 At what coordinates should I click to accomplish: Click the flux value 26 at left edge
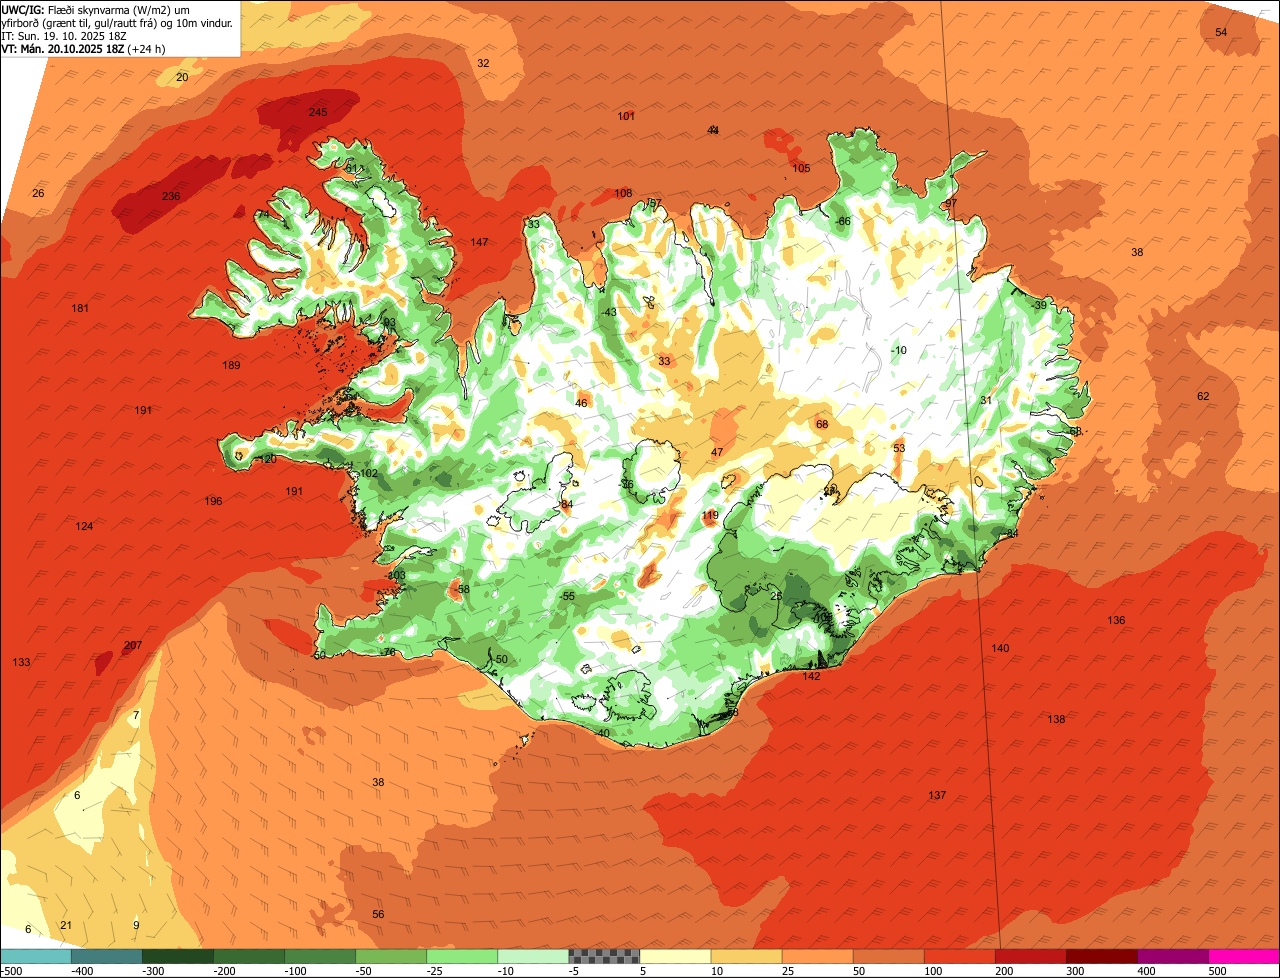point(38,193)
